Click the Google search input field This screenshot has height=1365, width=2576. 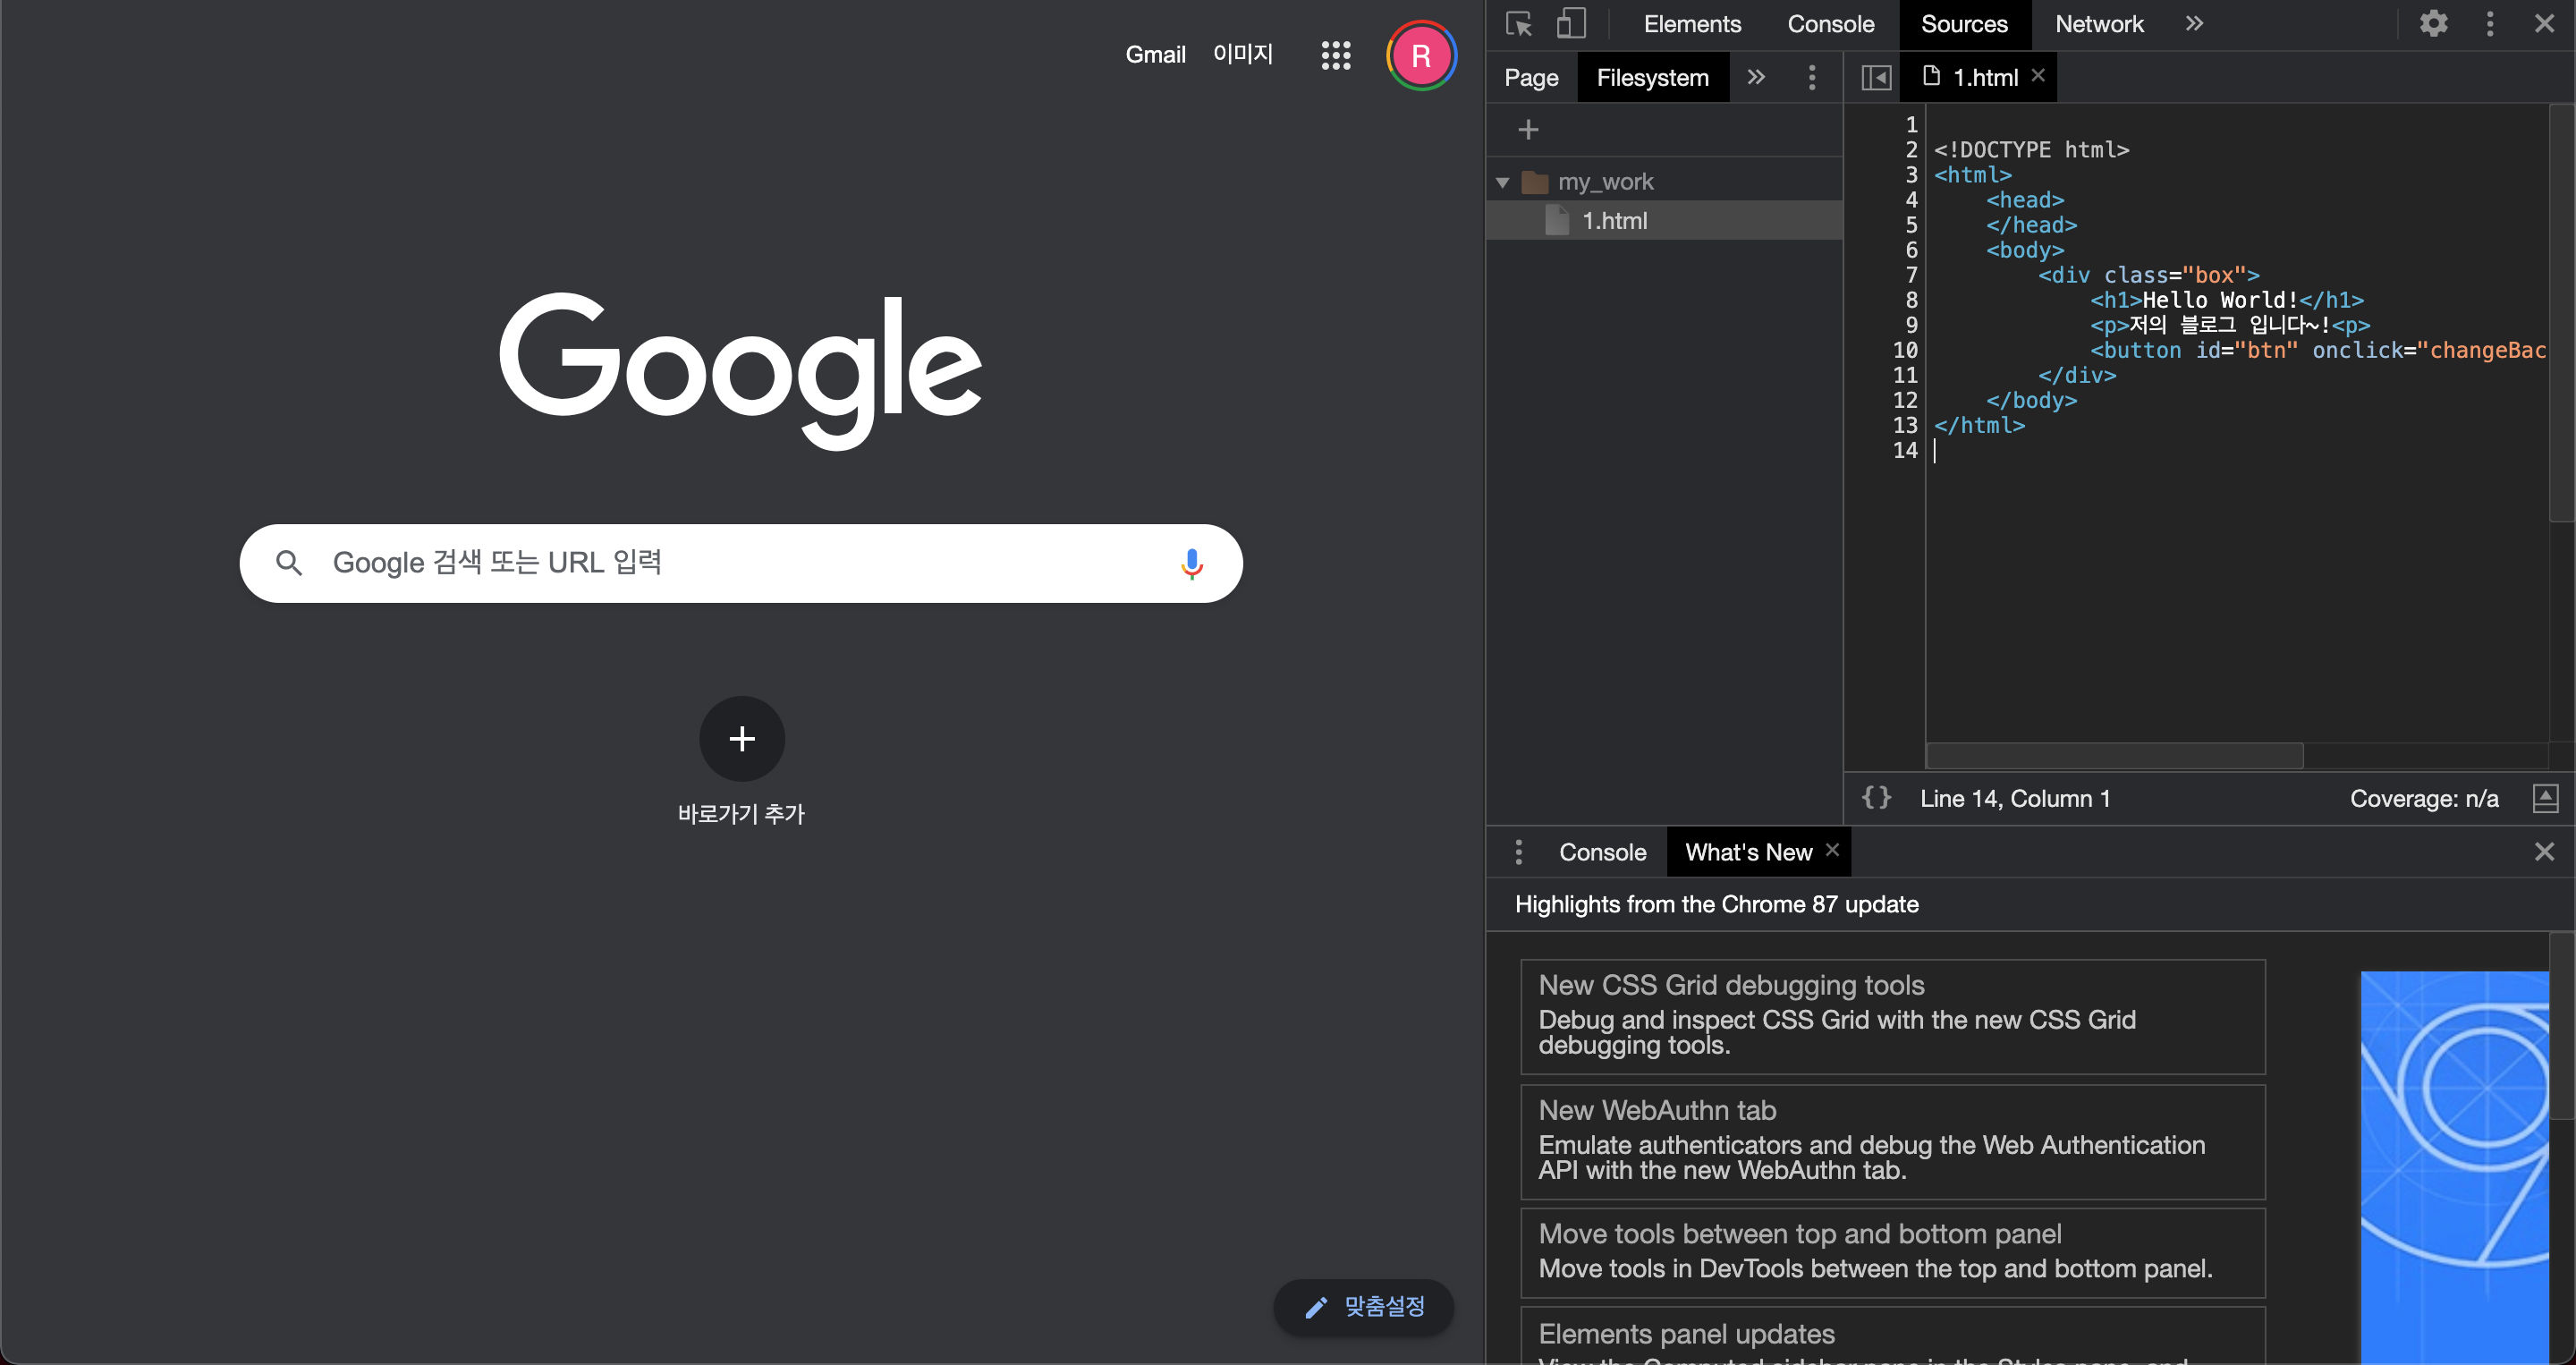tap(740, 563)
